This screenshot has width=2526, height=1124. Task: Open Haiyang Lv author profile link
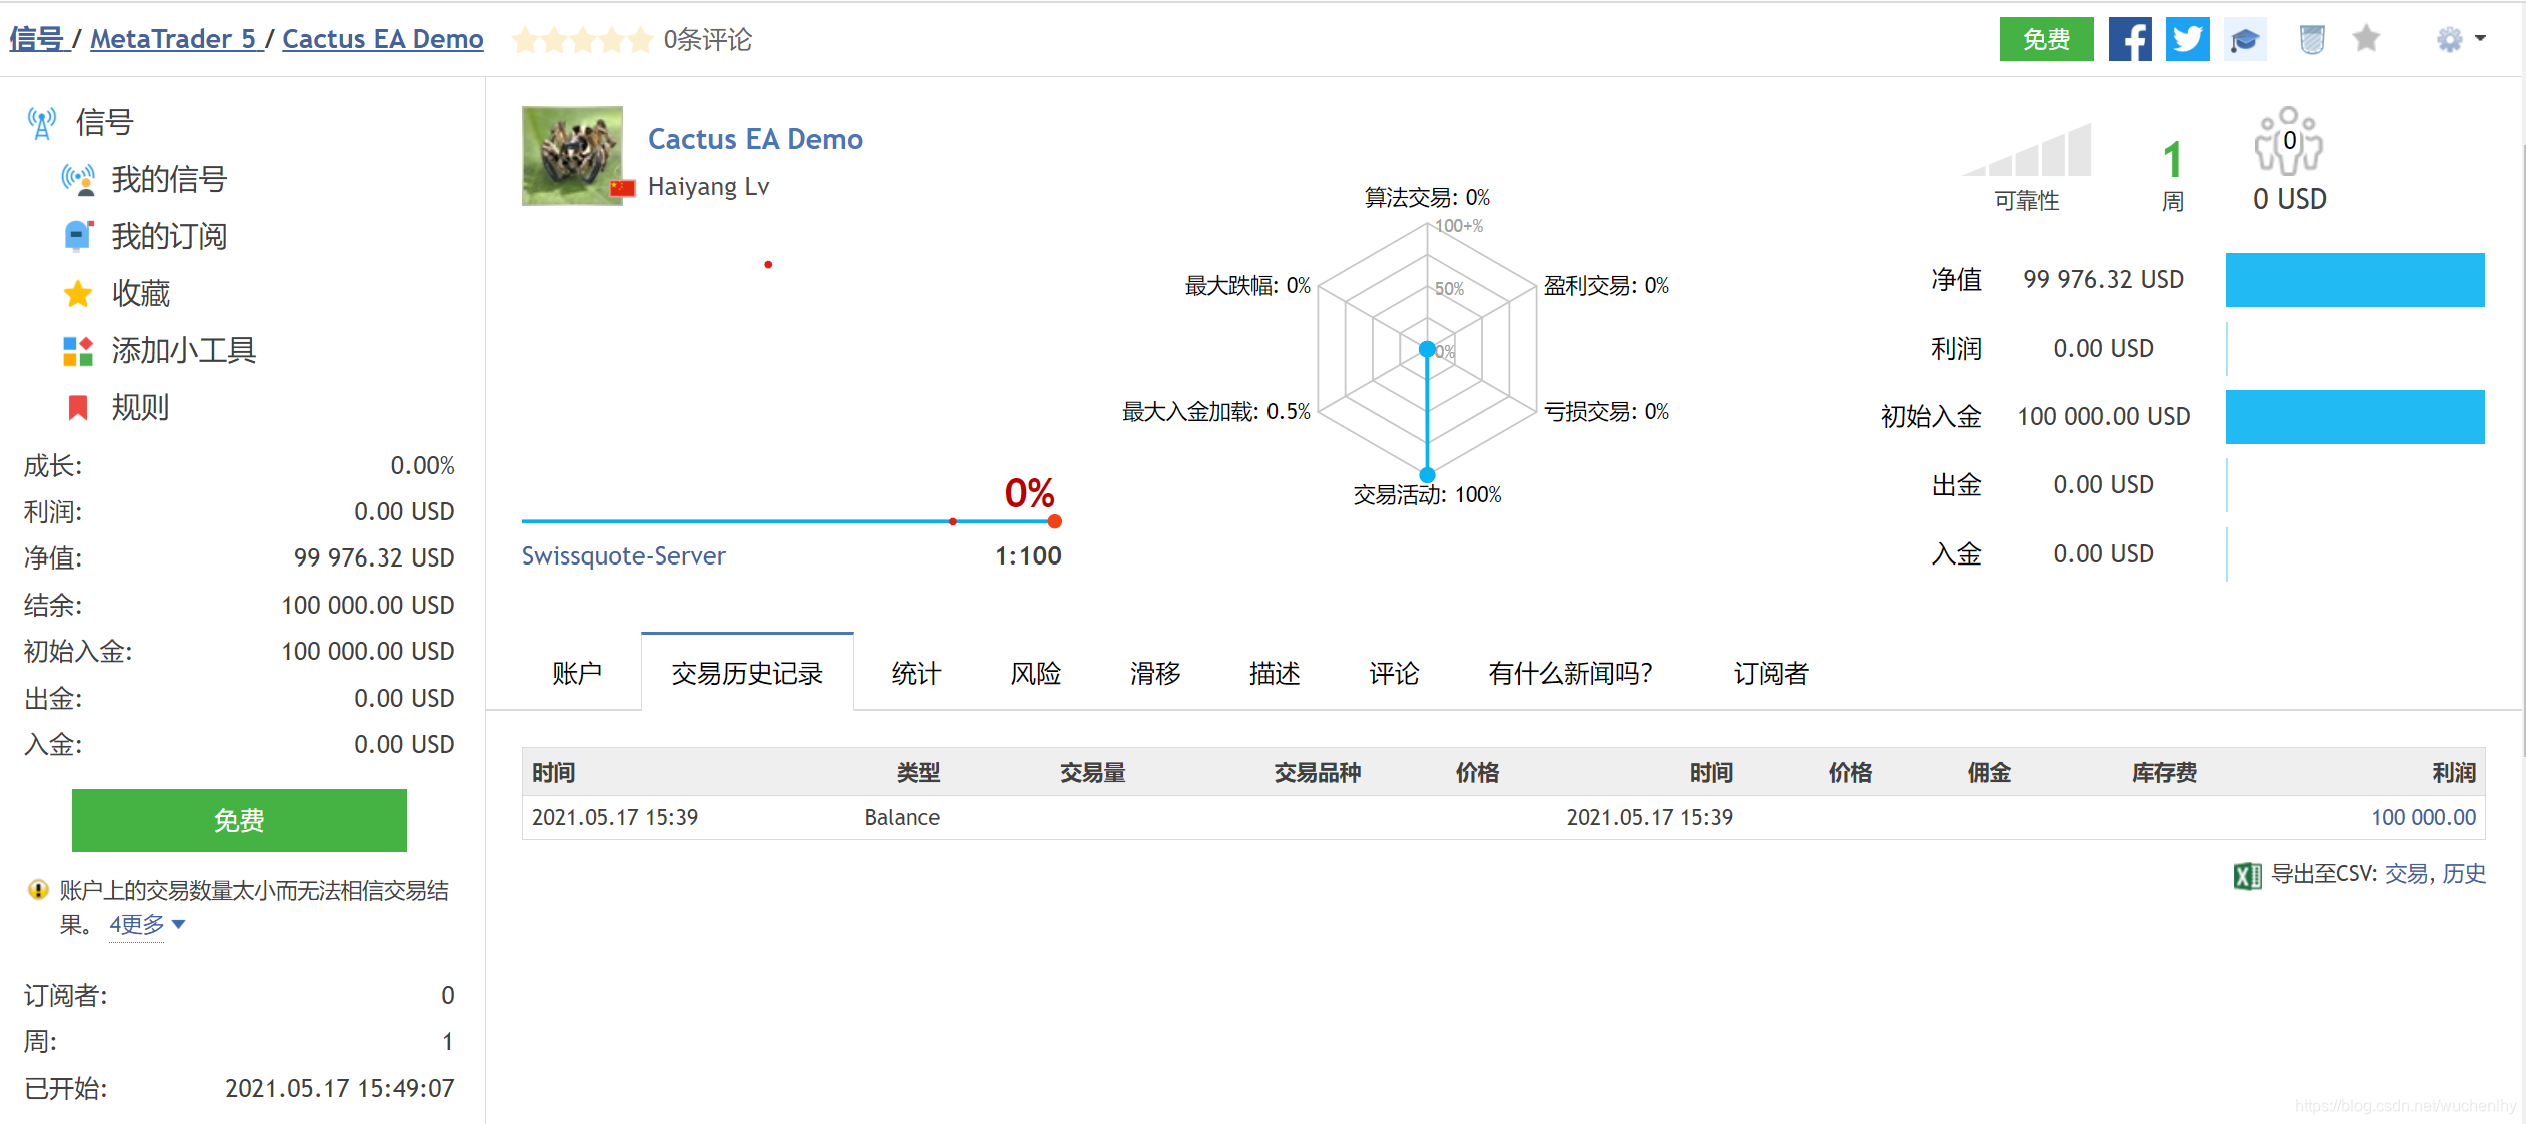pyautogui.click(x=708, y=187)
